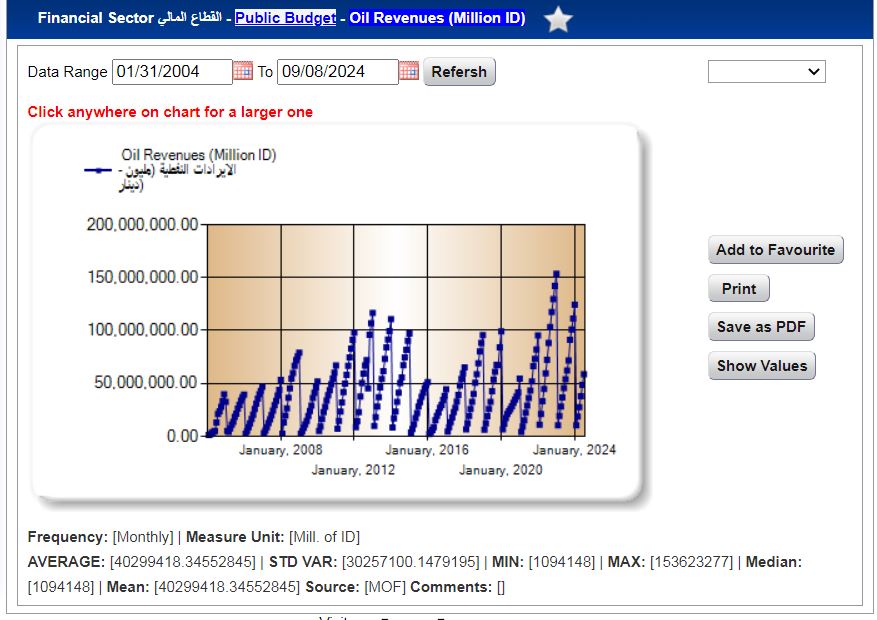This screenshot has width=877, height=620.
Task: Open the Public Budget link
Action: click(x=285, y=18)
